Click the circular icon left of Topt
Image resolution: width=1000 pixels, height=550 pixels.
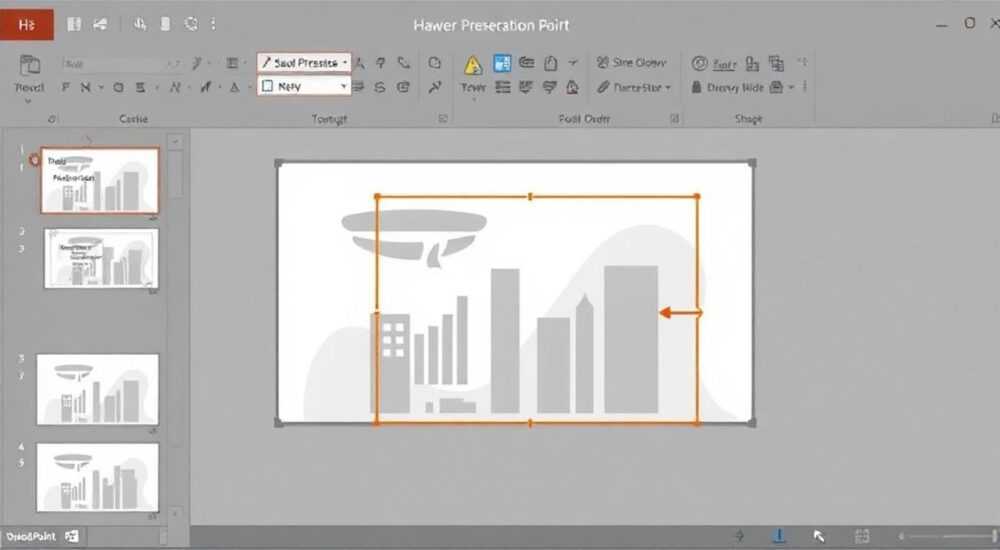[700, 63]
